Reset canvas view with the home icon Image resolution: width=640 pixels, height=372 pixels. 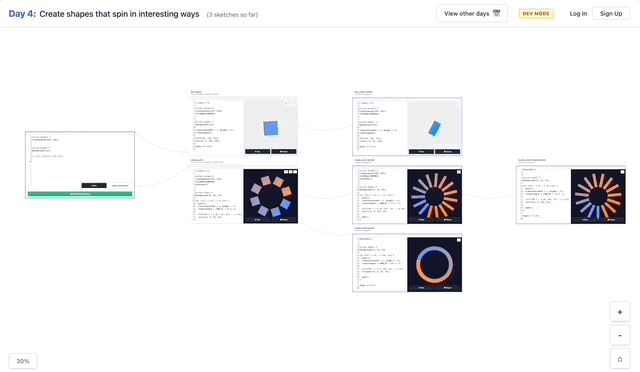[620, 359]
